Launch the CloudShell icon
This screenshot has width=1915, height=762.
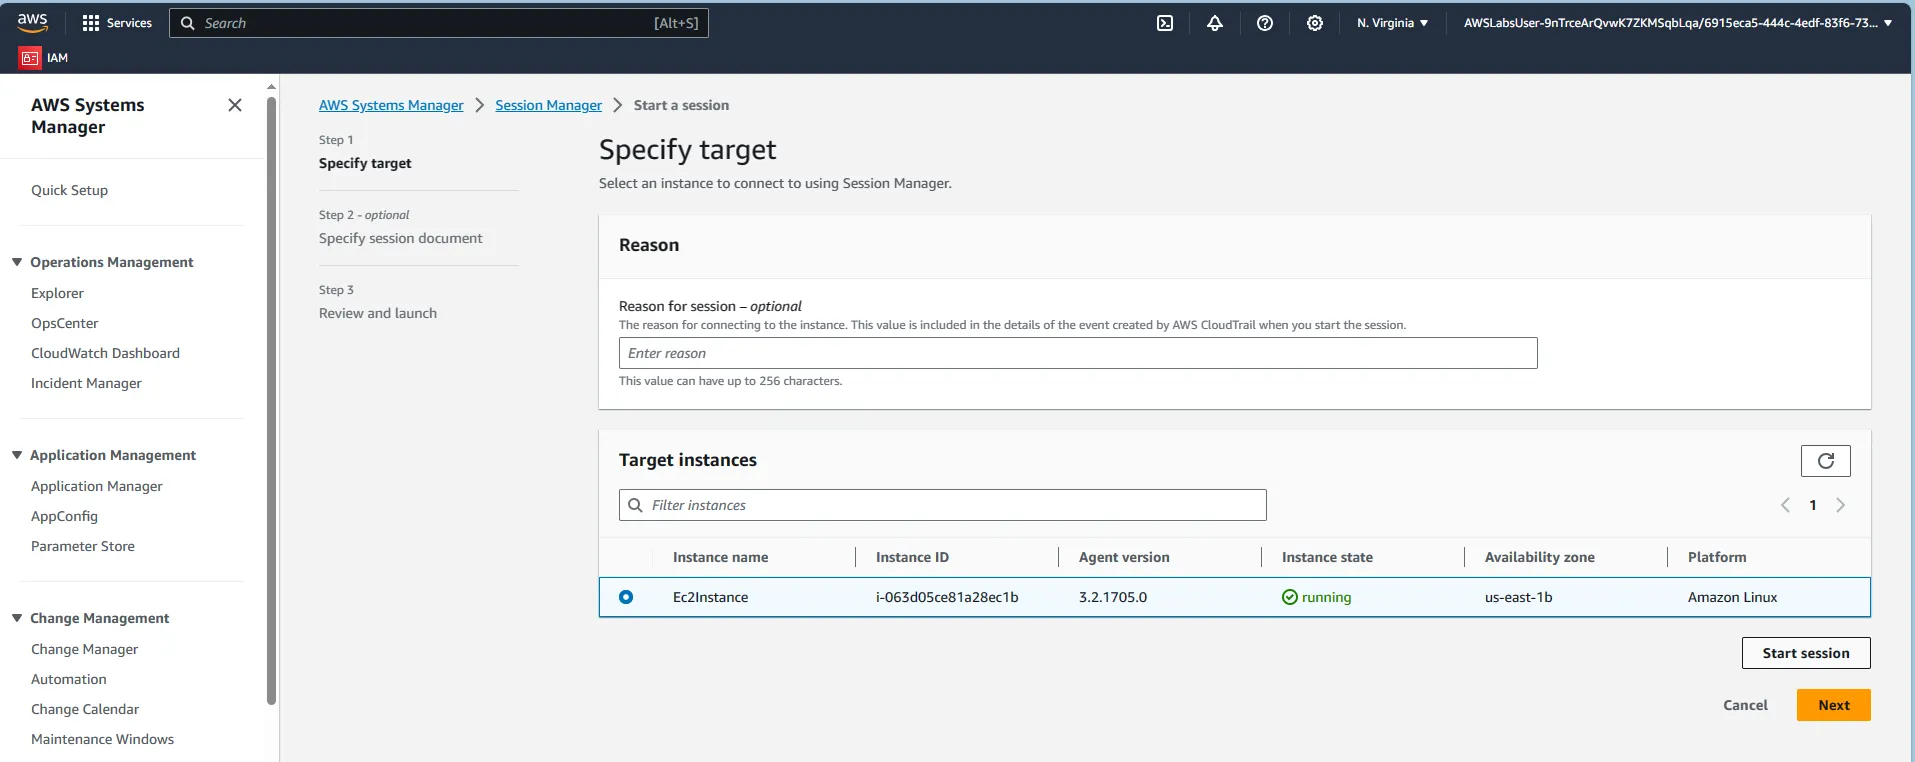click(x=1165, y=23)
